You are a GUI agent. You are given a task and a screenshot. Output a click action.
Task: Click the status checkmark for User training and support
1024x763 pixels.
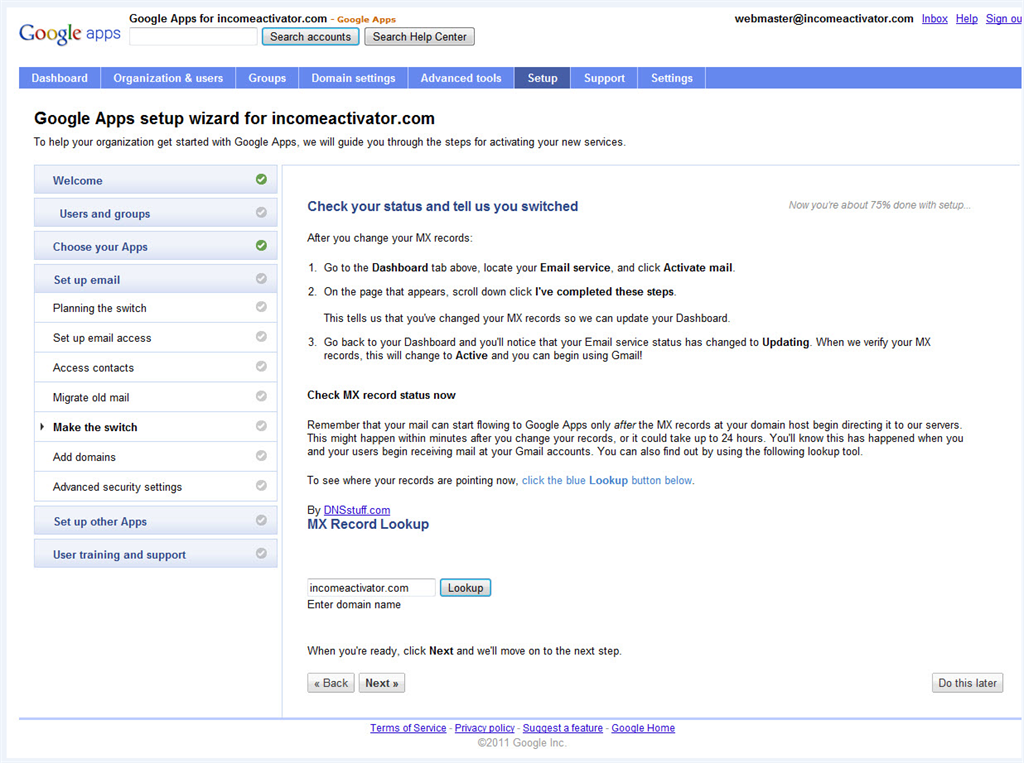click(x=261, y=553)
